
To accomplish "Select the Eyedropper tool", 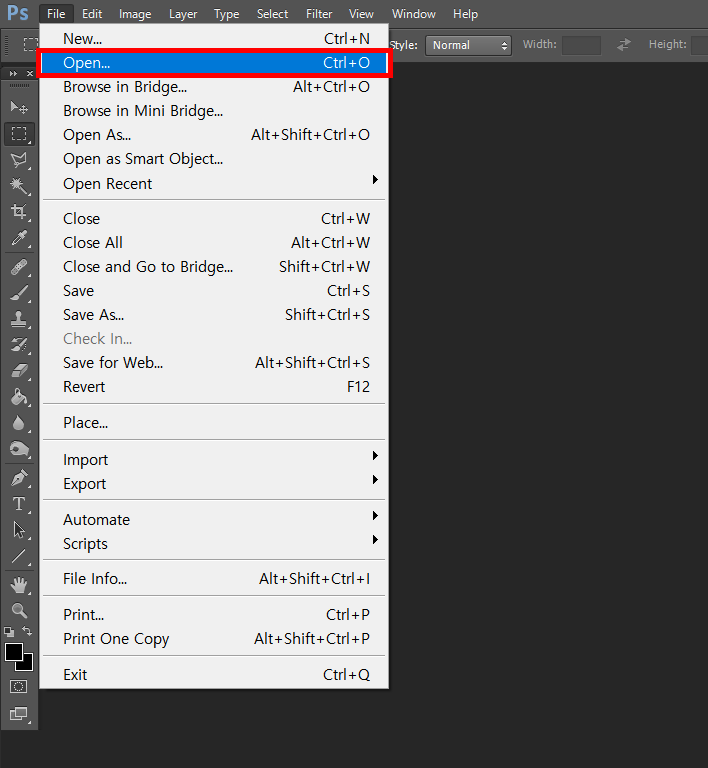I will pos(19,238).
